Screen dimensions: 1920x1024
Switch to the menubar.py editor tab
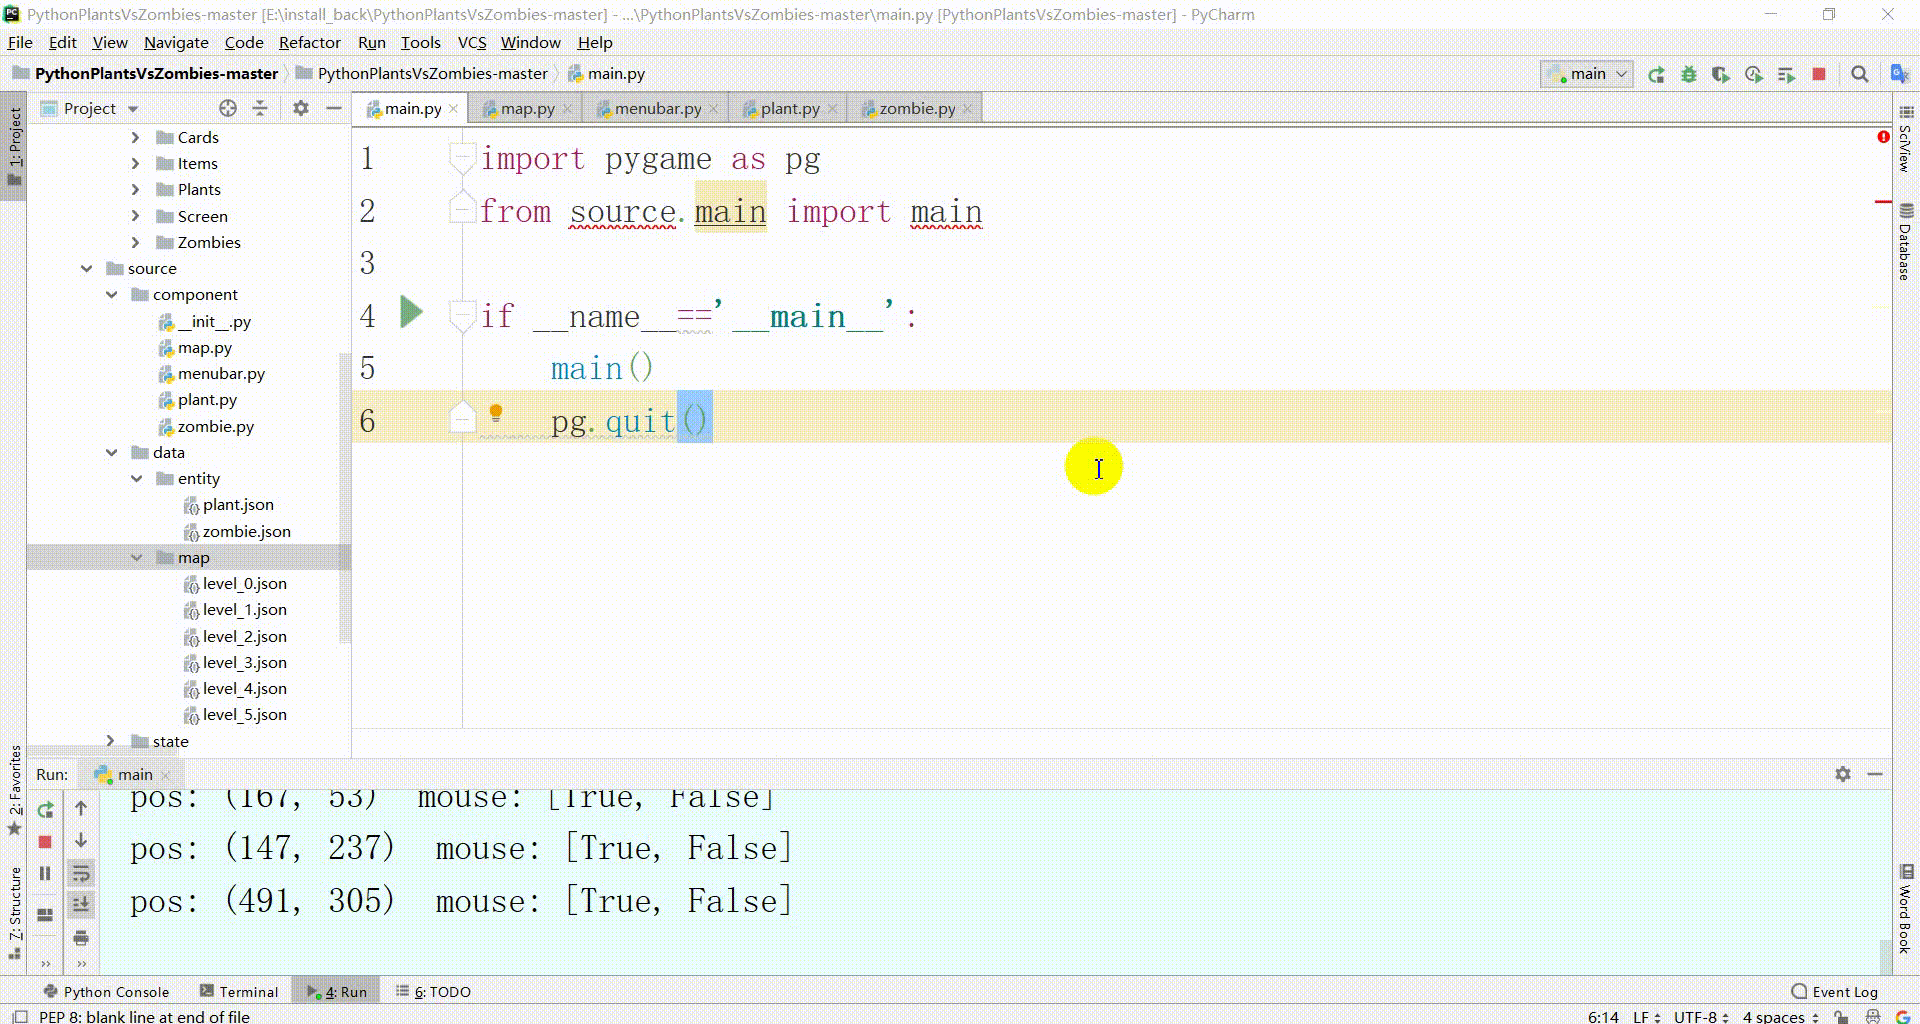(x=657, y=108)
